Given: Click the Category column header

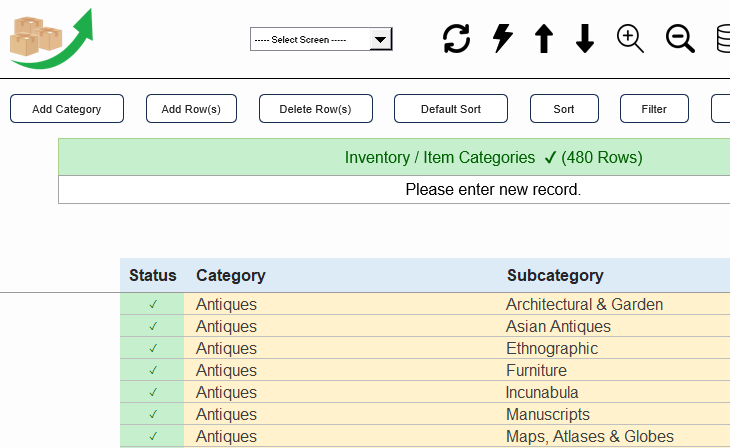Looking at the screenshot, I should click(231, 275).
